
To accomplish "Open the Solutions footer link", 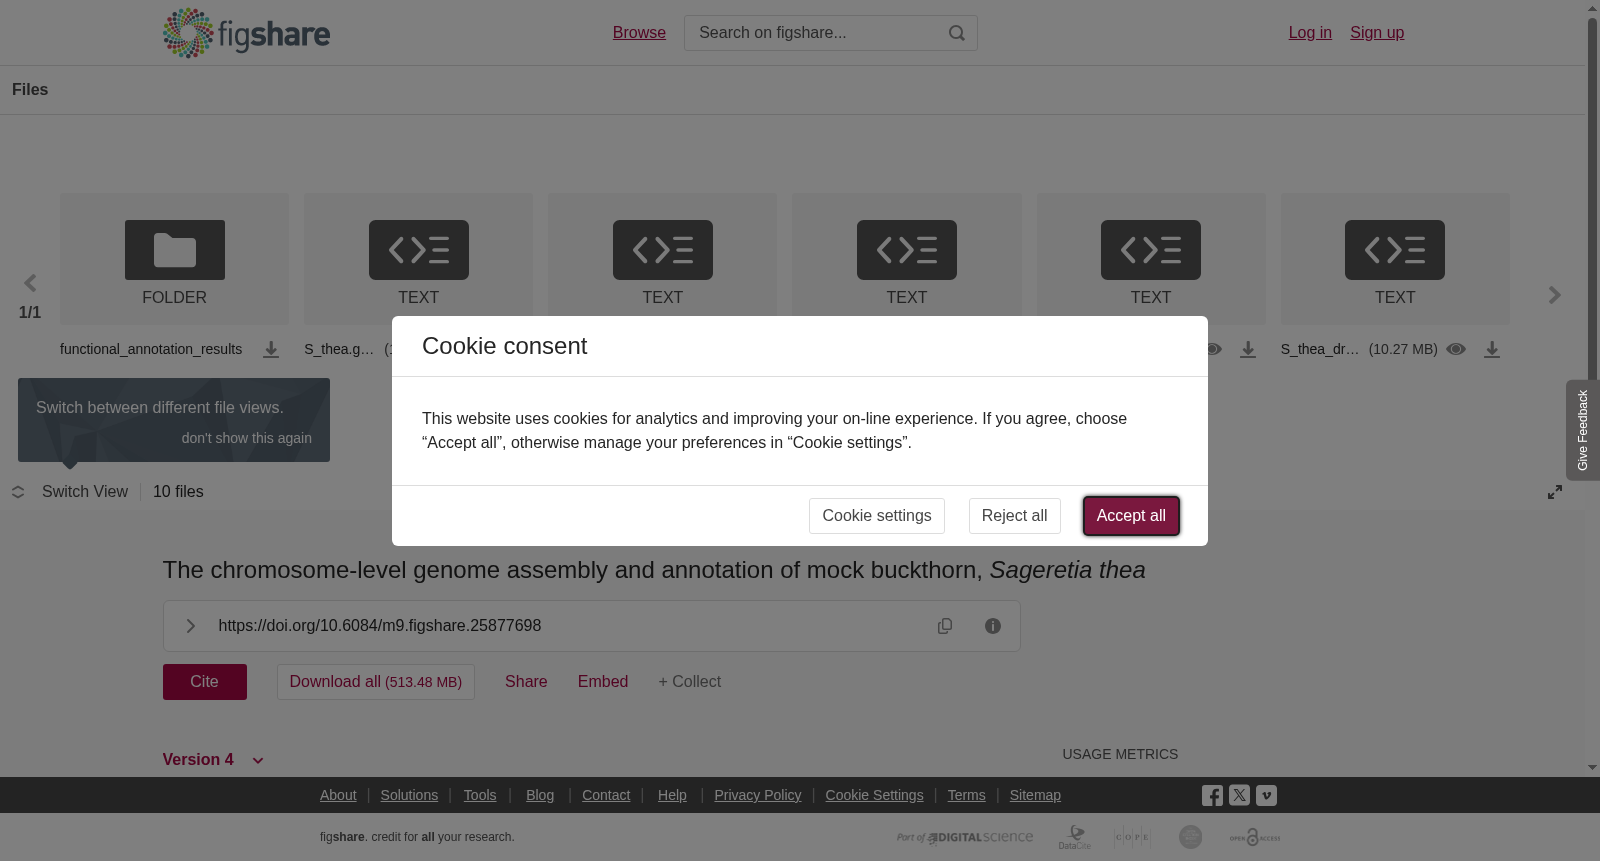I will pyautogui.click(x=409, y=795).
